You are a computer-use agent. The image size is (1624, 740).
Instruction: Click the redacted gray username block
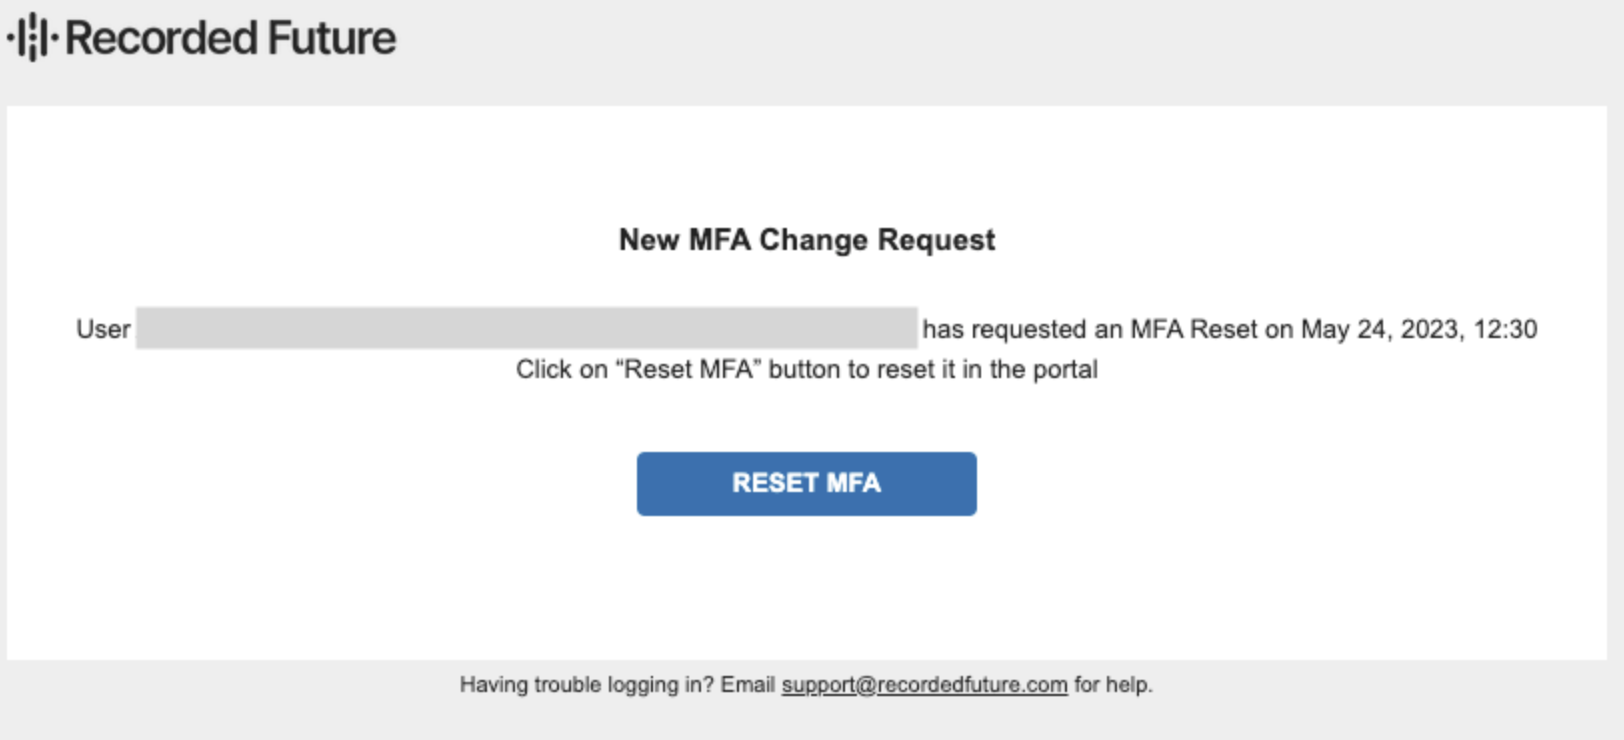526,328
